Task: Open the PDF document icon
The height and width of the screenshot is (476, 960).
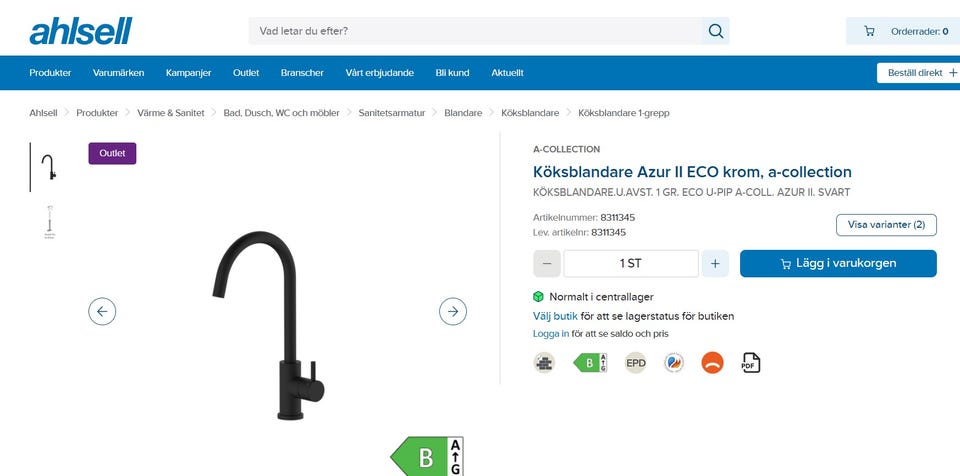Action: [x=751, y=363]
